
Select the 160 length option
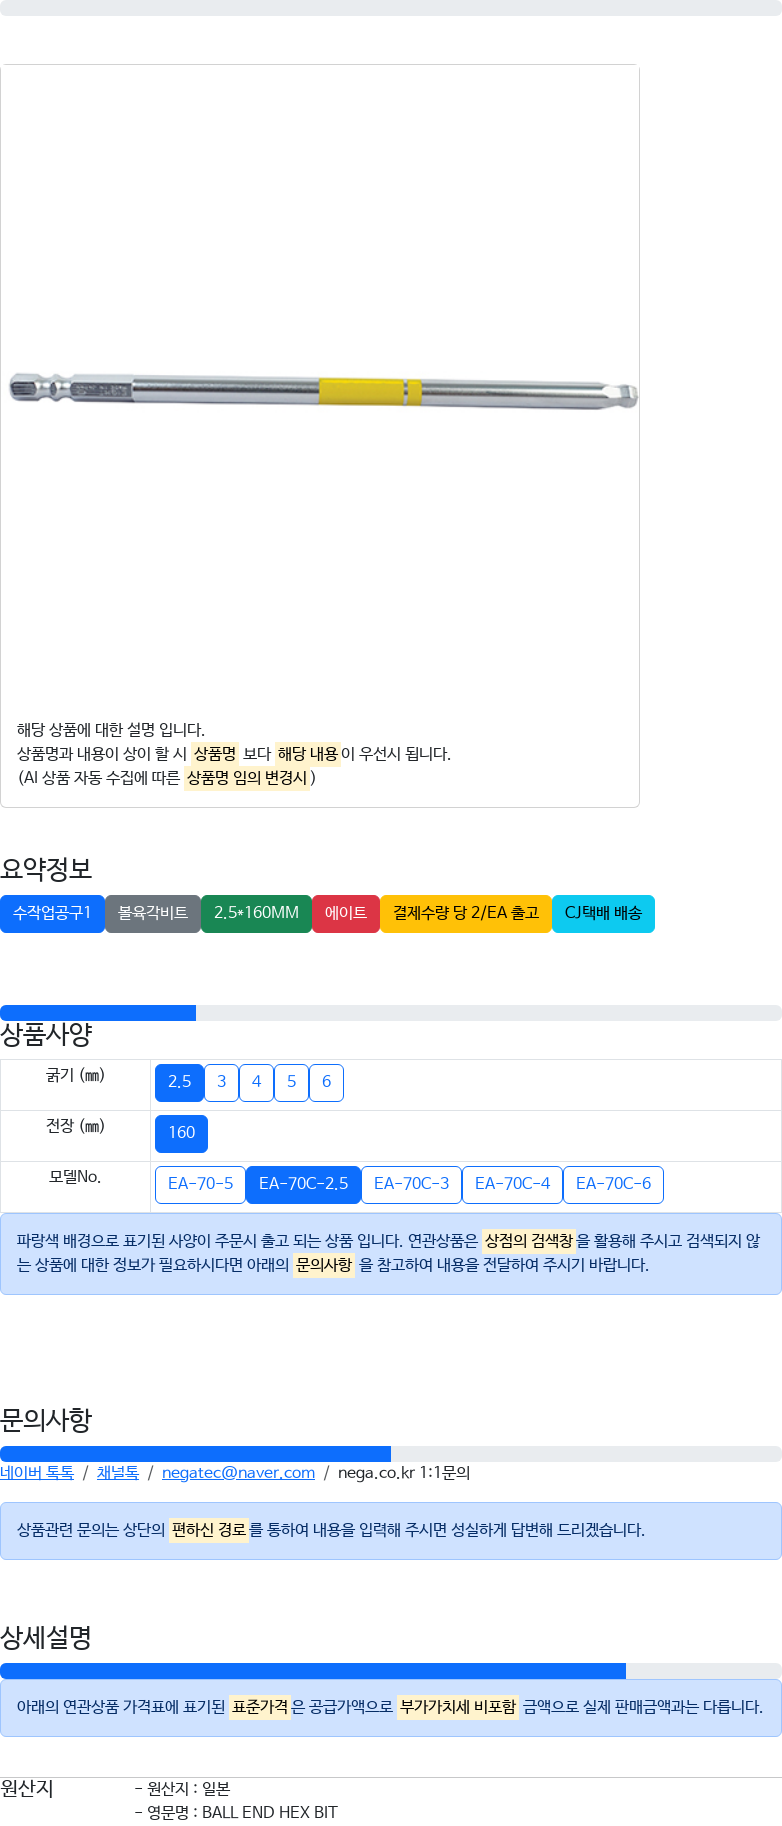181,1134
